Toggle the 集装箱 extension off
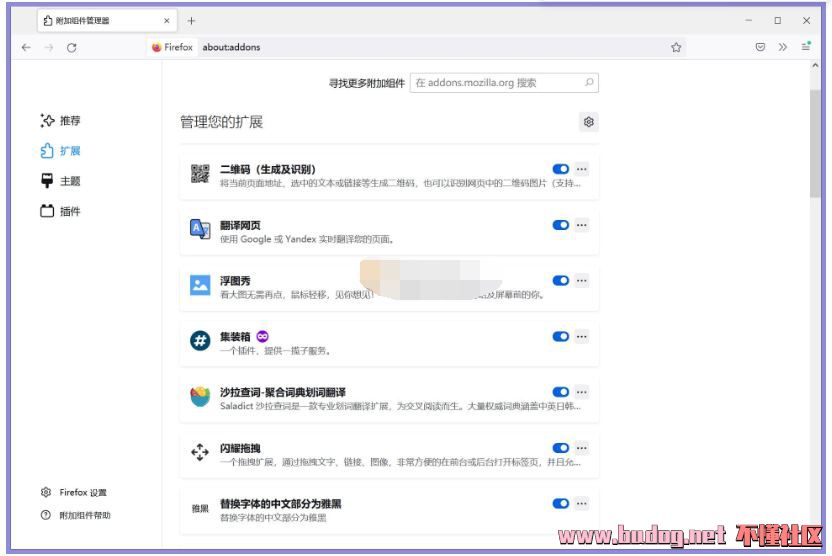This screenshot has height=556, width=832. 561,336
